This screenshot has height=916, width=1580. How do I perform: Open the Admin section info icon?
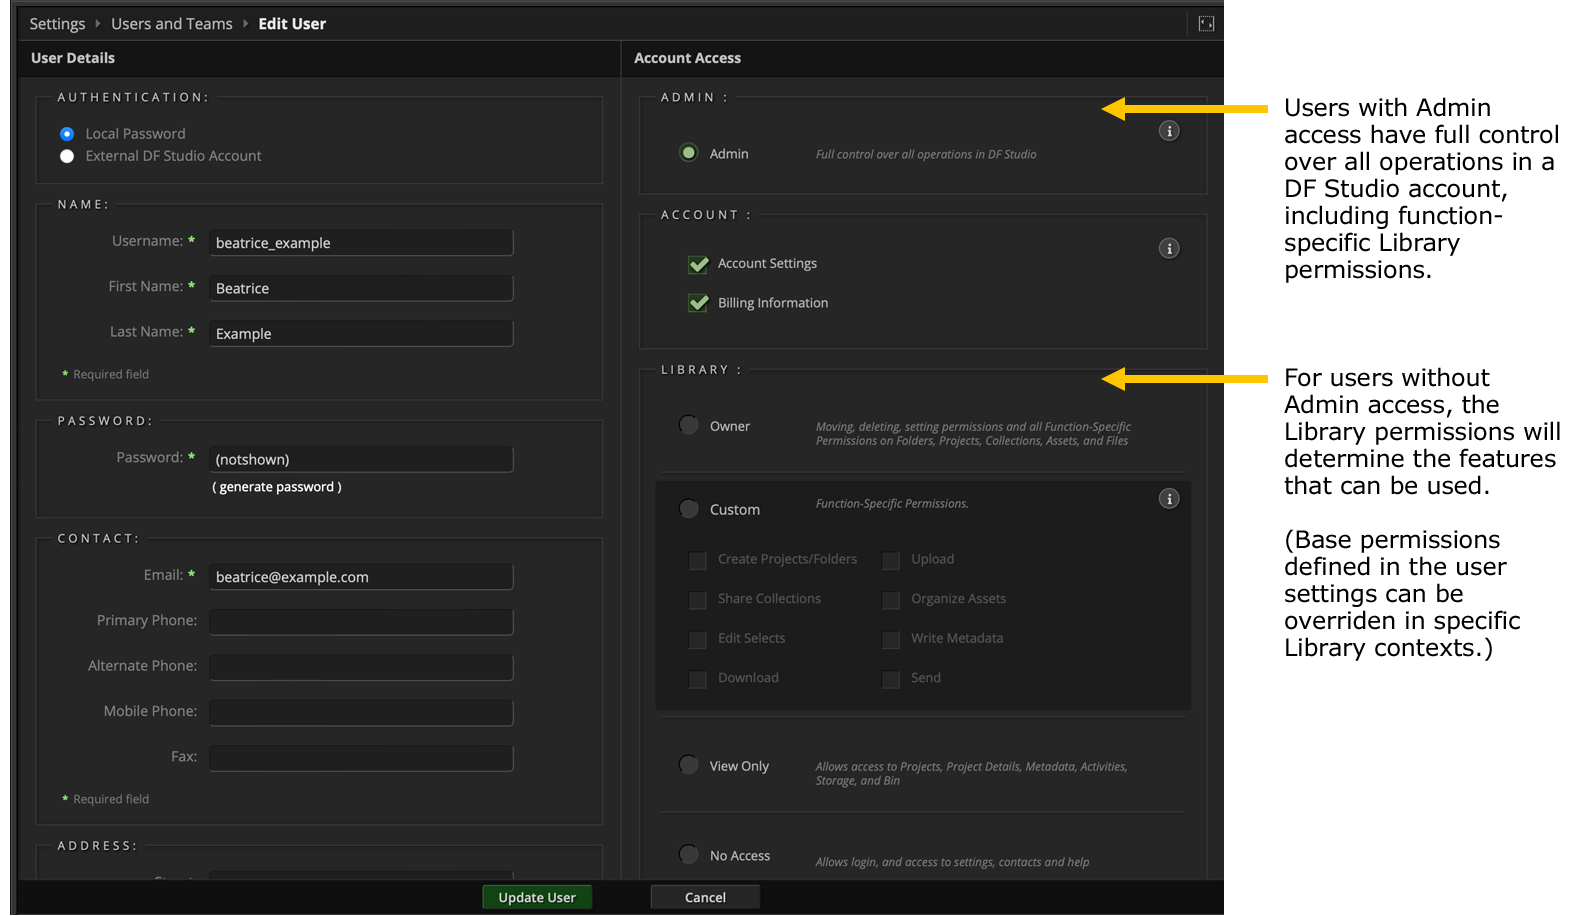1168,131
